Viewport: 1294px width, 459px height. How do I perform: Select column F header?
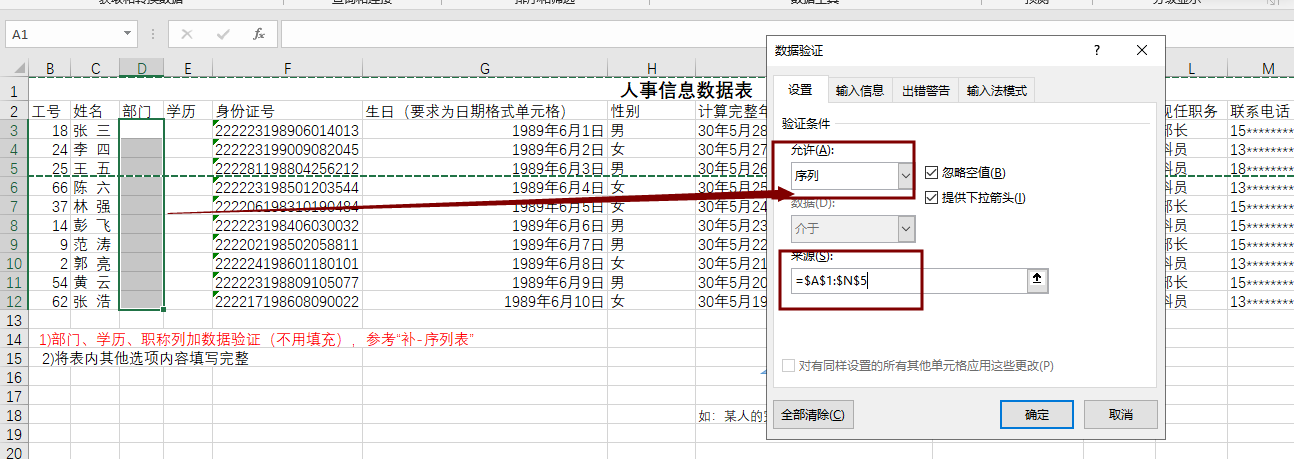click(x=287, y=68)
